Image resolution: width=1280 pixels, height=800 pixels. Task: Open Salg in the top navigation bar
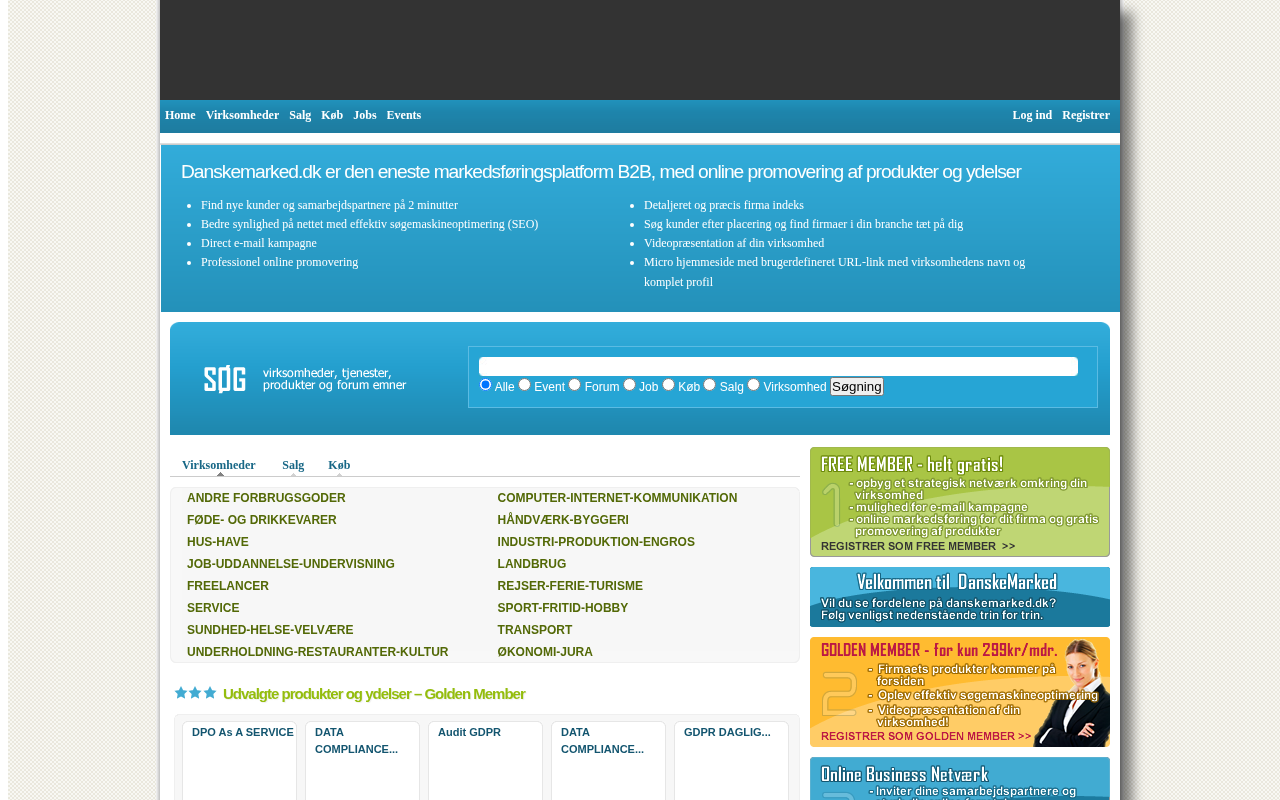(300, 115)
